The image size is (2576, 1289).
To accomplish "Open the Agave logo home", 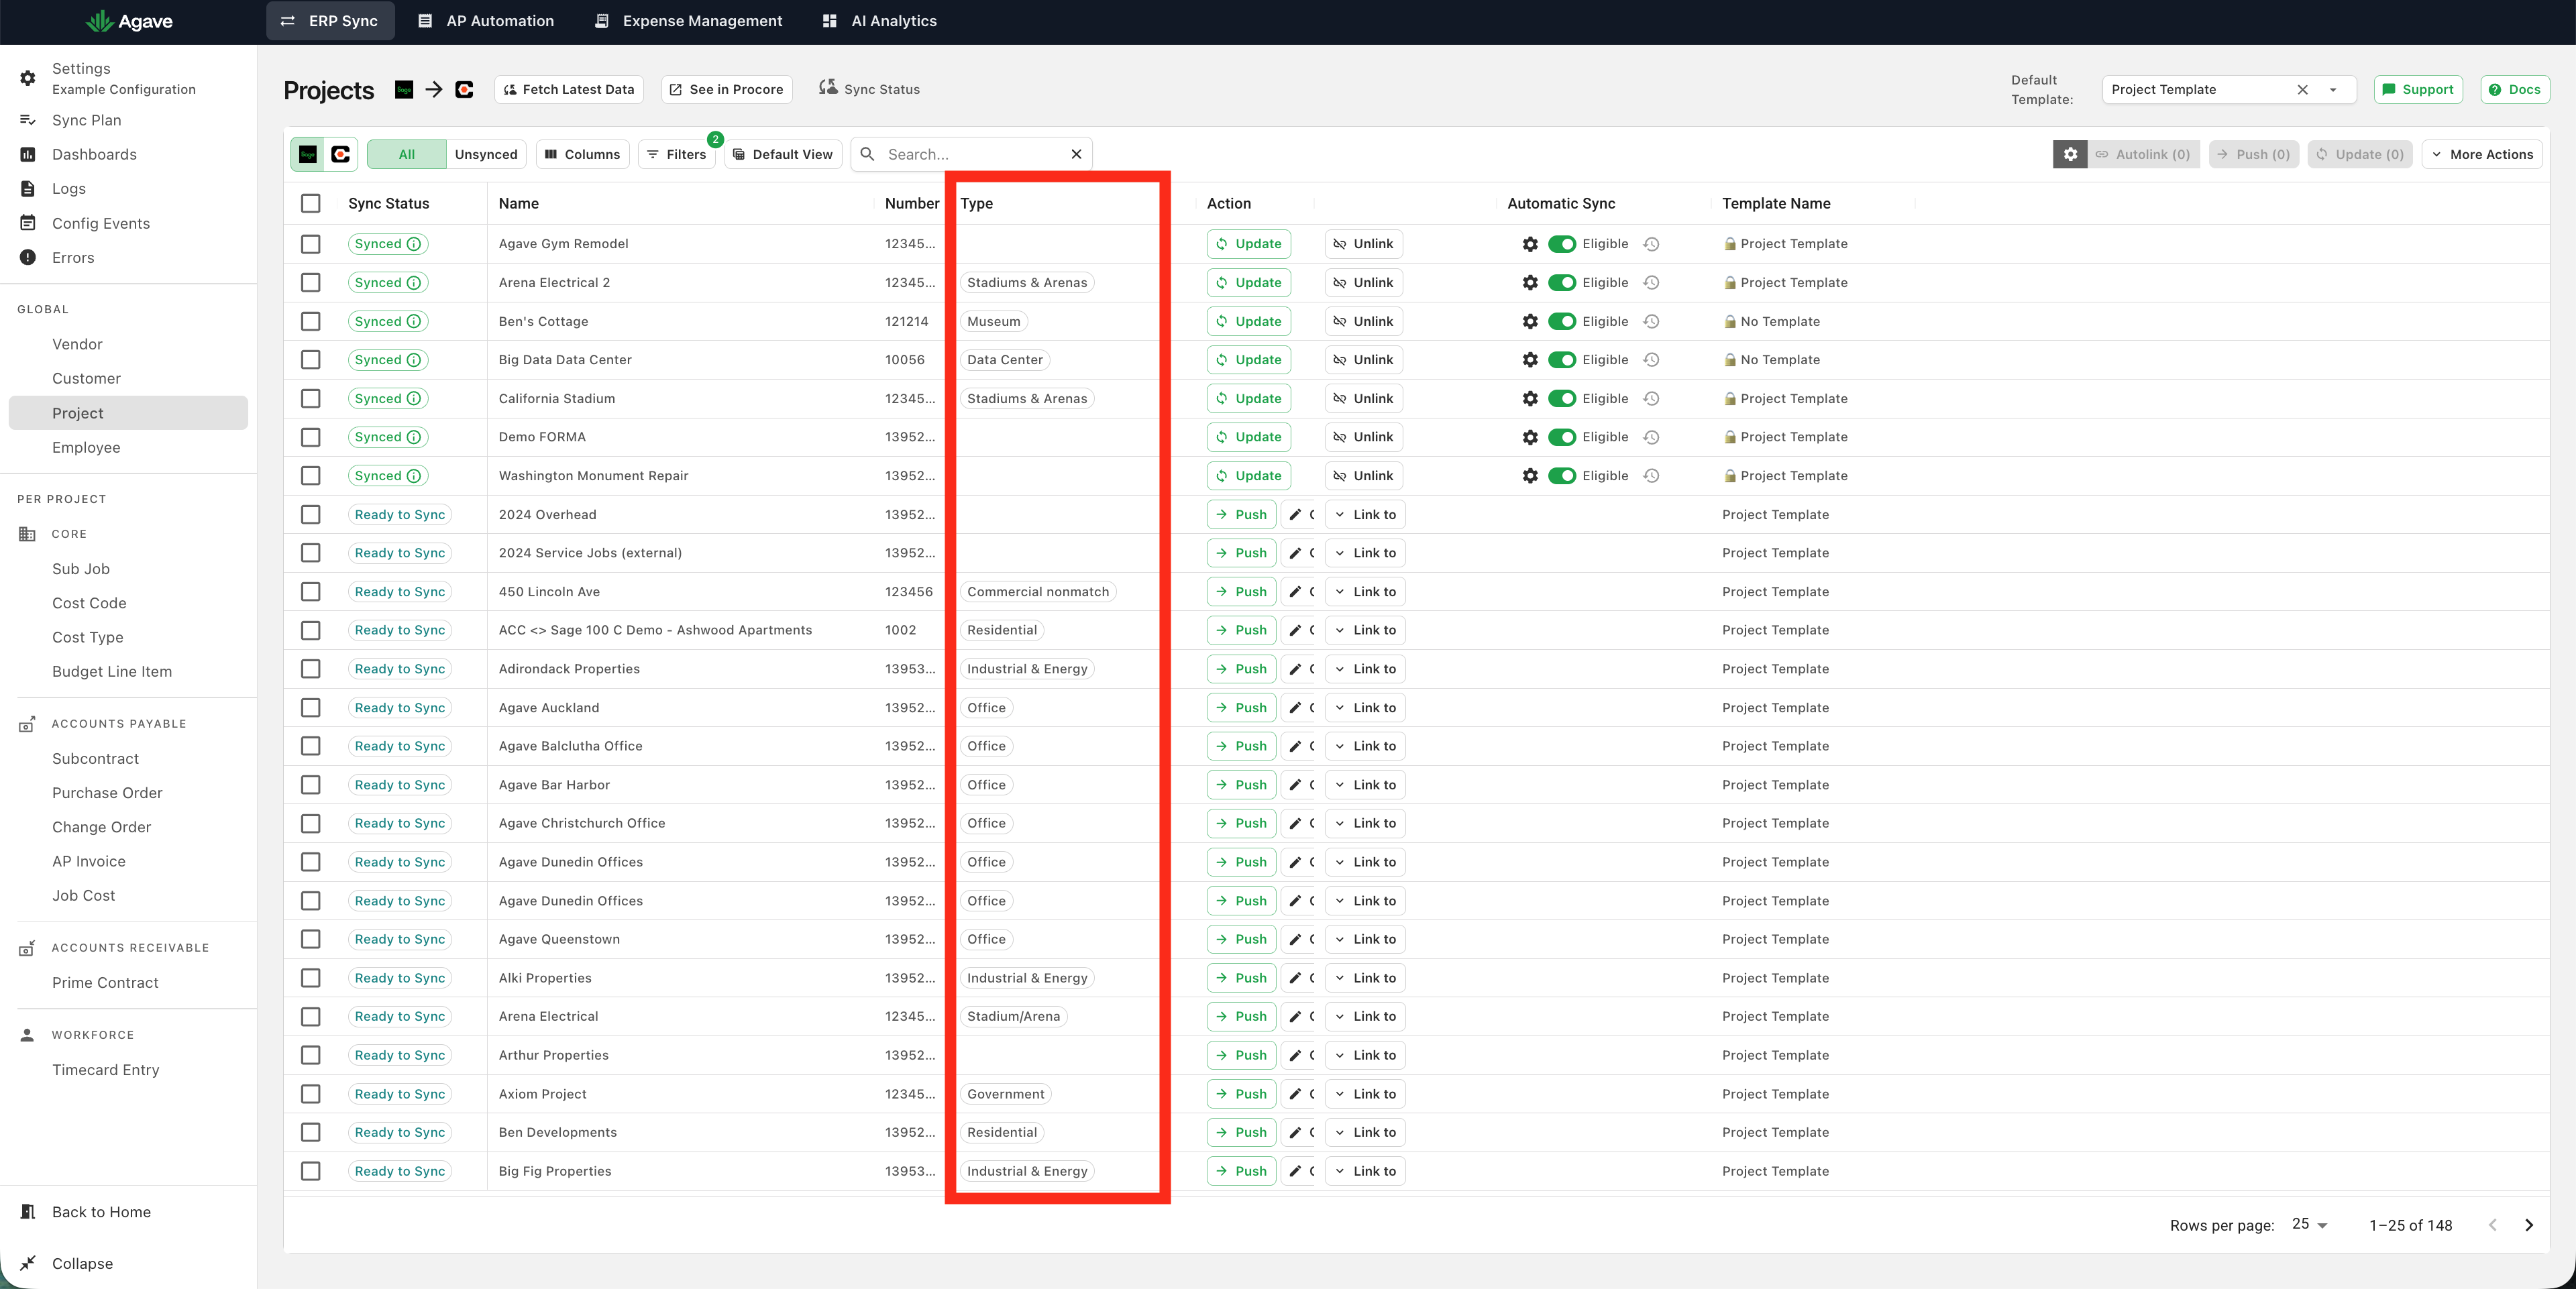I will click(129, 21).
